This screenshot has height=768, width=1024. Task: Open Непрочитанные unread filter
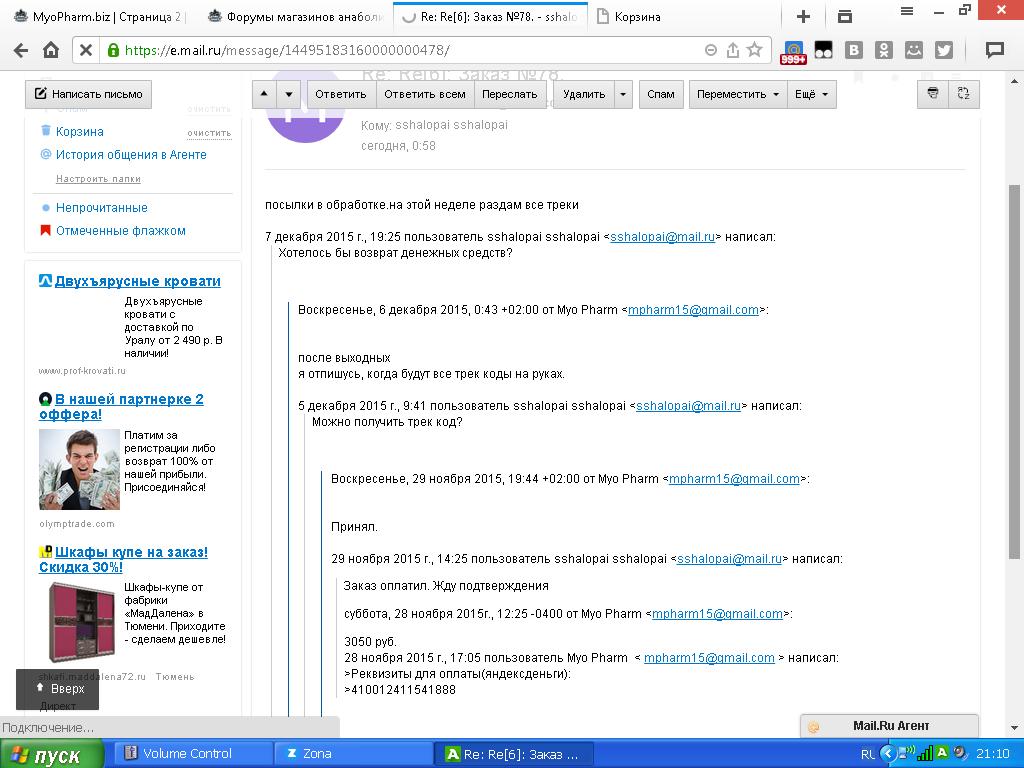[x=101, y=208]
